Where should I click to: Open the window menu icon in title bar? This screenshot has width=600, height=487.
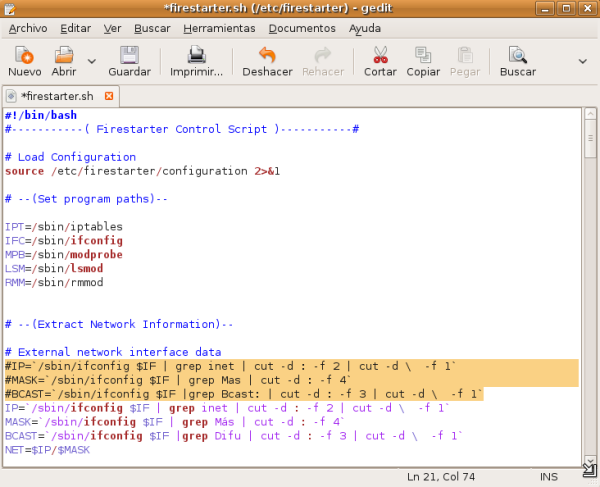tap(11, 9)
